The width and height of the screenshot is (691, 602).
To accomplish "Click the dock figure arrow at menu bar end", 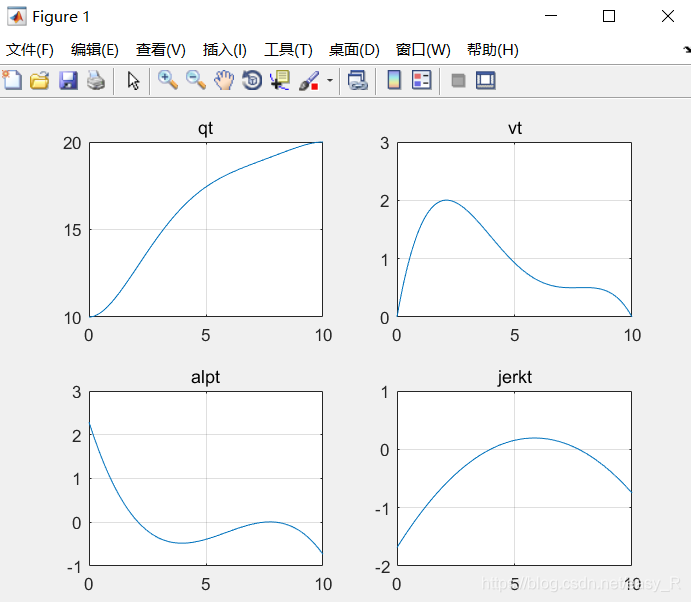I will (687, 50).
